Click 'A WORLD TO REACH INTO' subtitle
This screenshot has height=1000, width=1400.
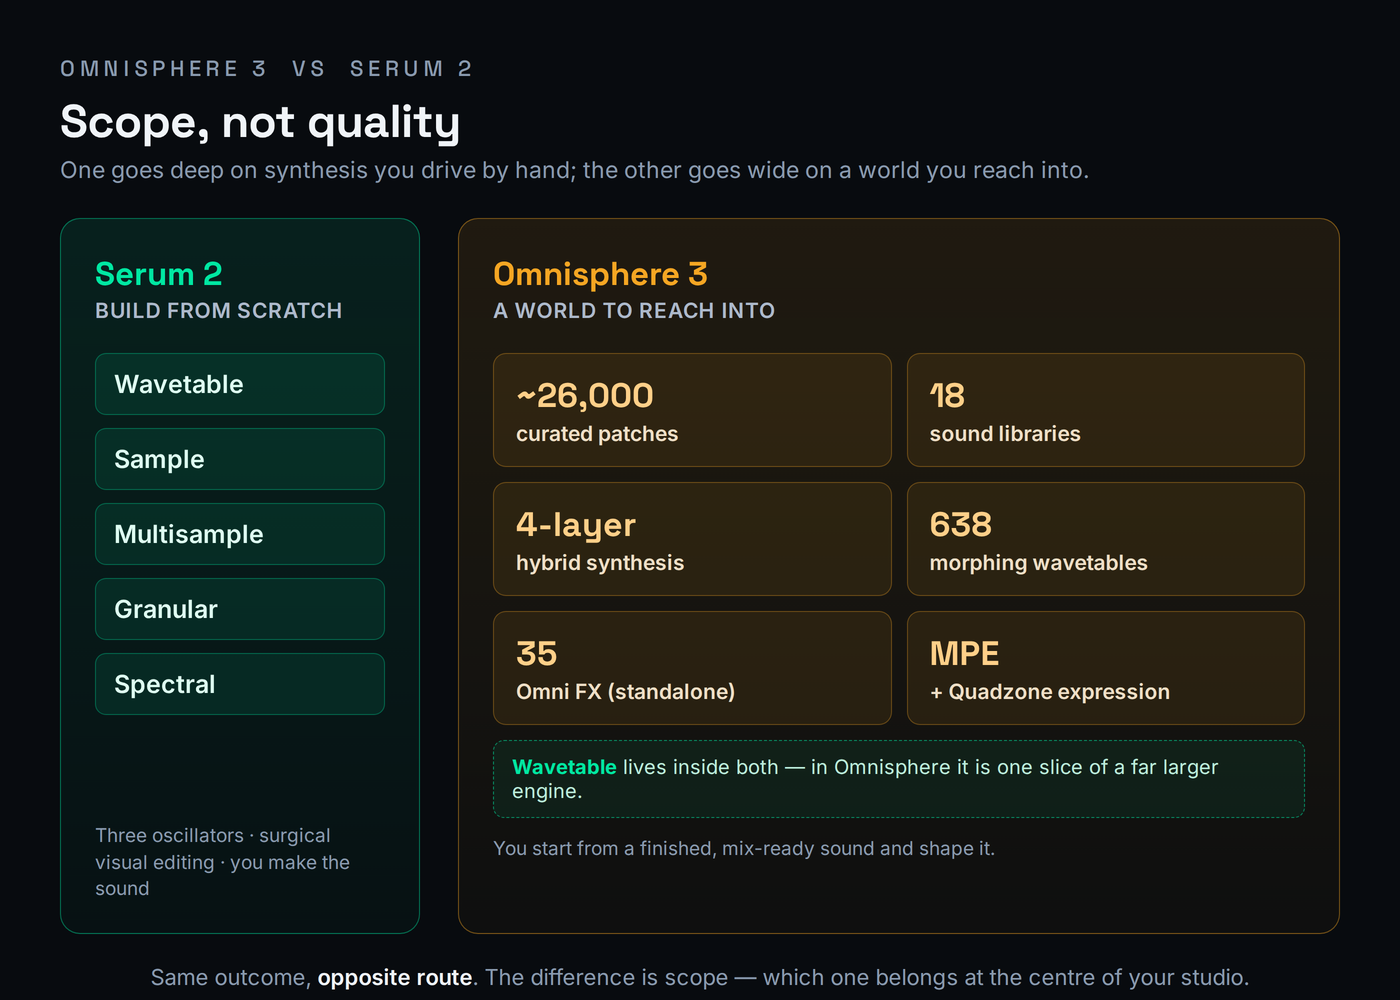point(634,311)
